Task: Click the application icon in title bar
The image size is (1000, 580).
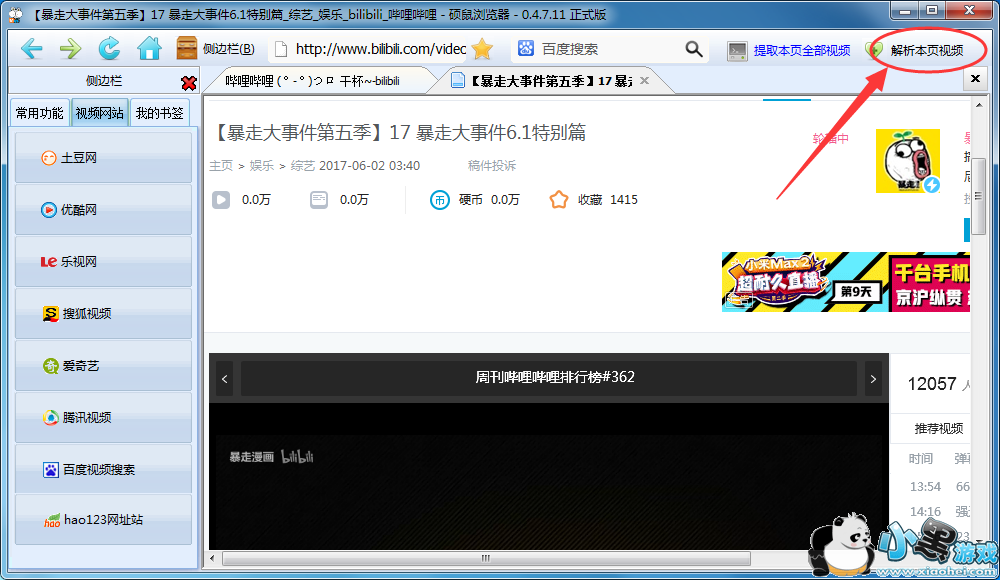Action: pos(15,14)
